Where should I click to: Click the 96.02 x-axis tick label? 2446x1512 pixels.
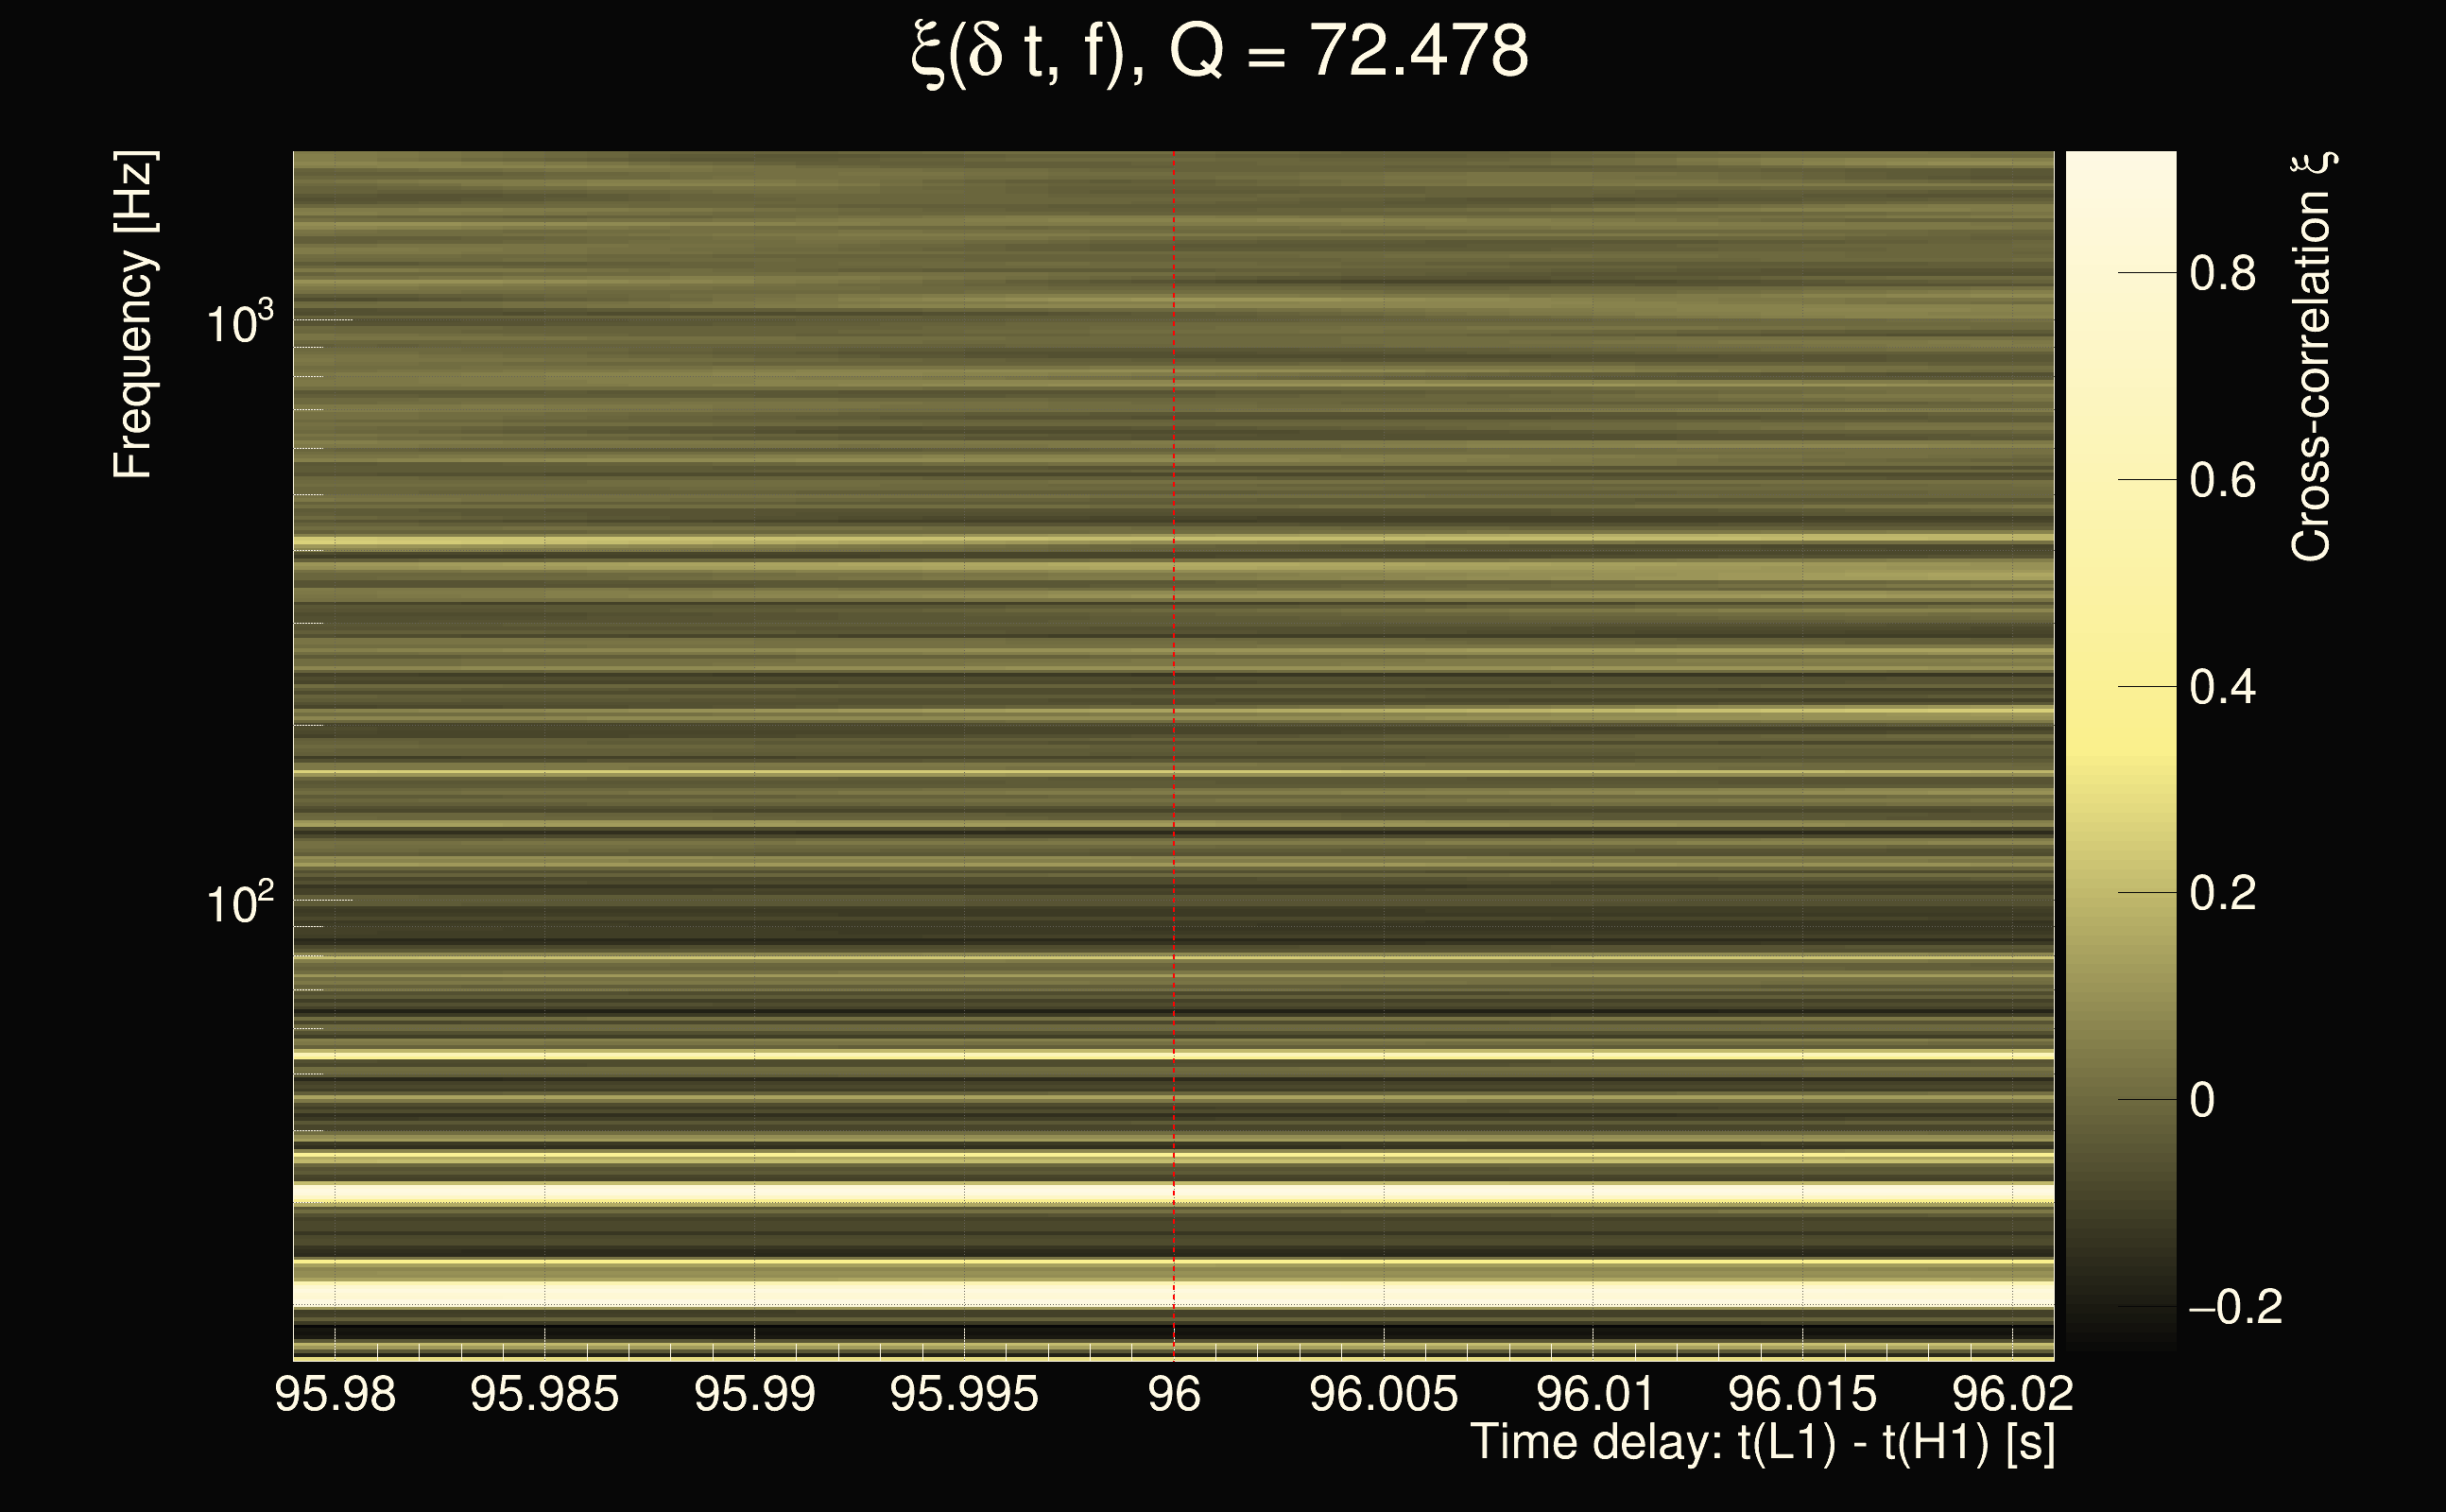coord(2012,1395)
